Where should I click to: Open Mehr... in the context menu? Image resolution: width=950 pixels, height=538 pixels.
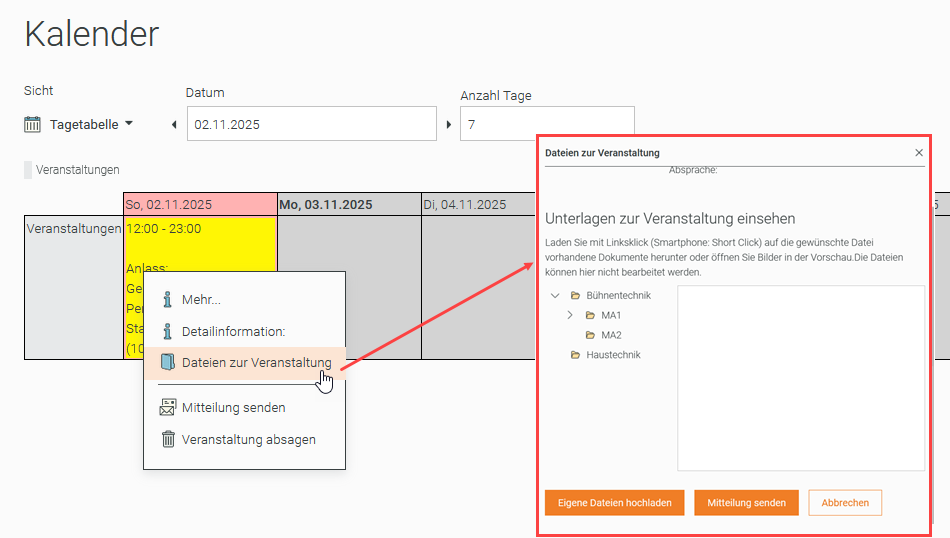(201, 299)
